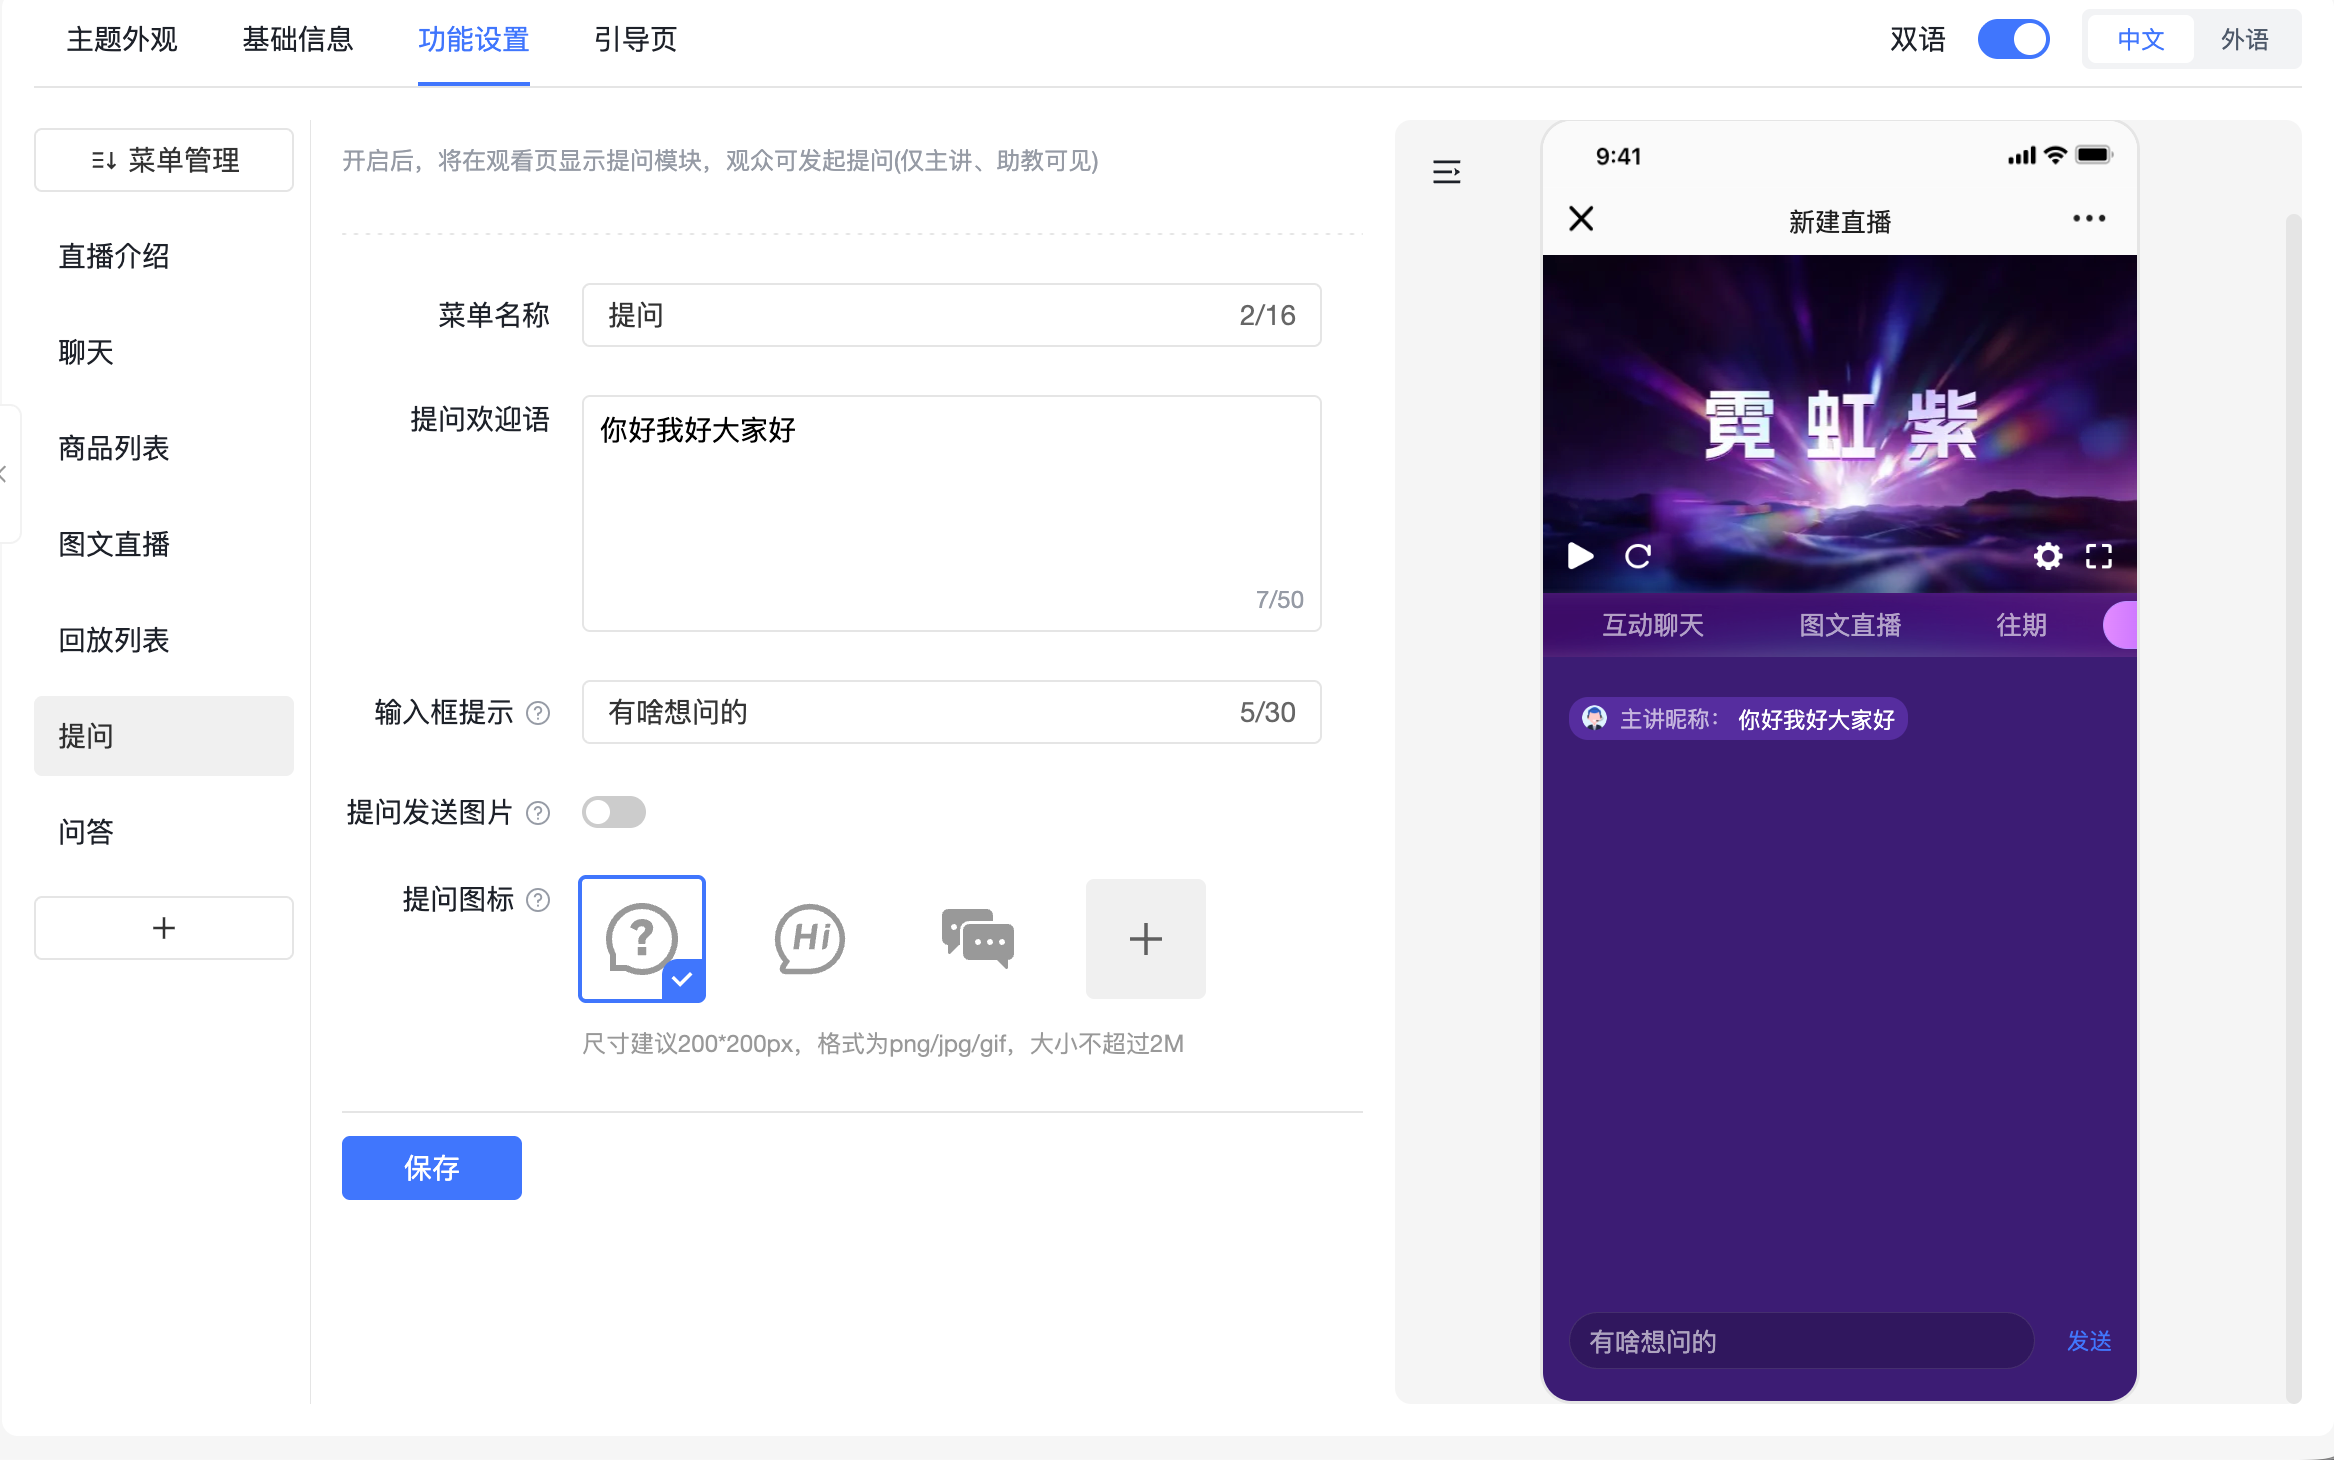Add a new menu with plus button
2334x1460 pixels.
164,928
